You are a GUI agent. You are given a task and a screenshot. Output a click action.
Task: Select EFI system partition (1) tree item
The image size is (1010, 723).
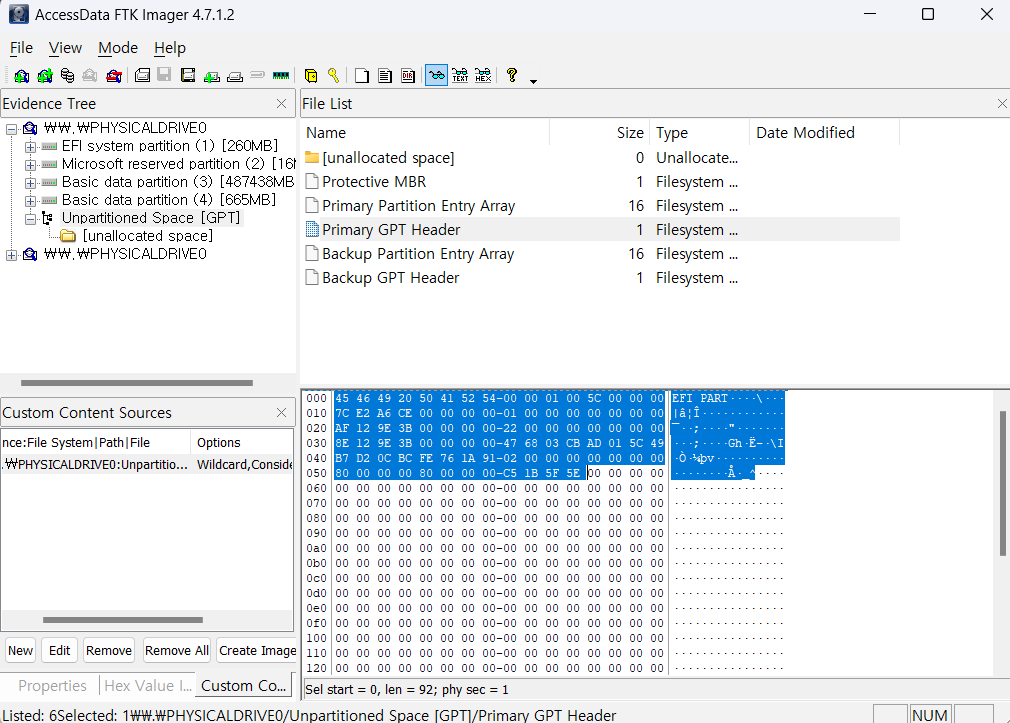click(x=170, y=146)
